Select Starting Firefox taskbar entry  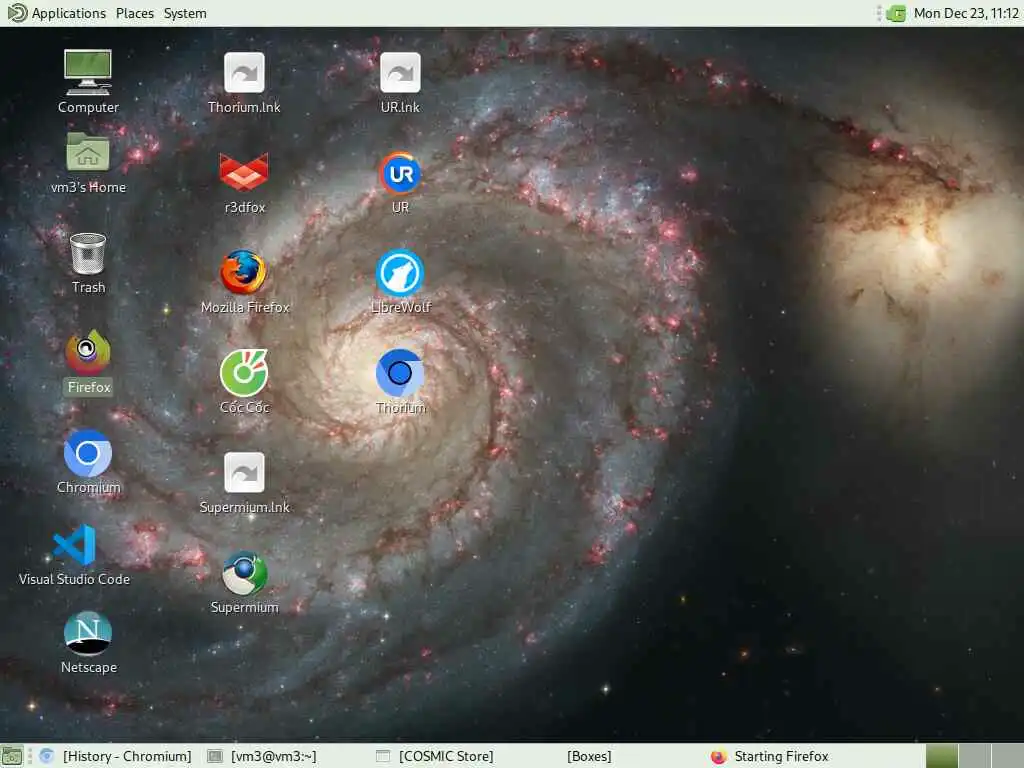(x=771, y=756)
